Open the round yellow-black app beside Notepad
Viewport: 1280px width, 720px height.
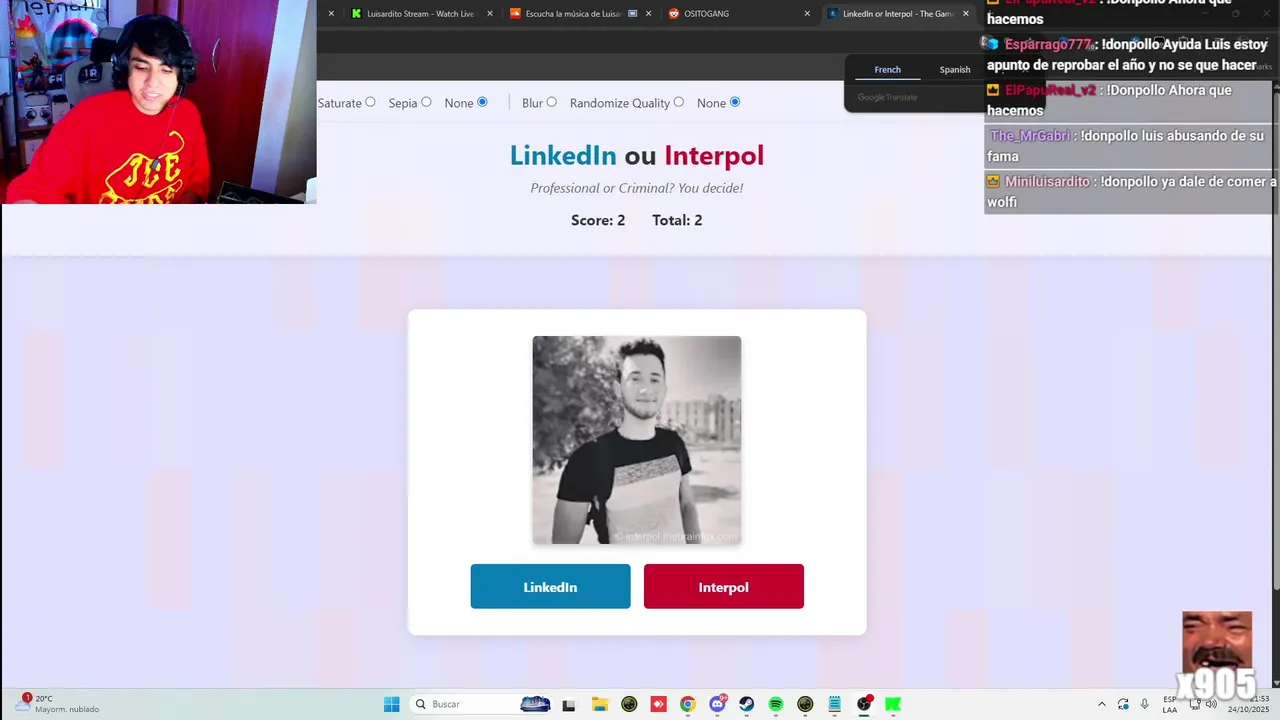805,704
